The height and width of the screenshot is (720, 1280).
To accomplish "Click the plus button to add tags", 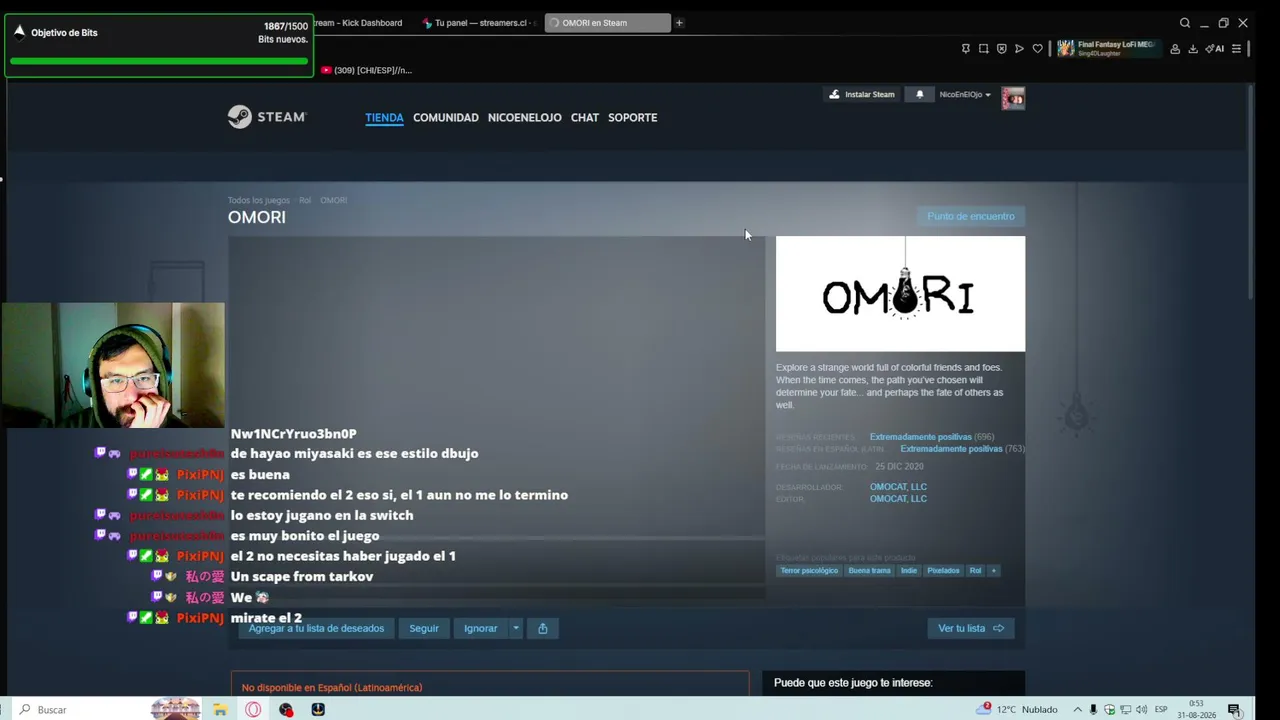I will (x=993, y=571).
